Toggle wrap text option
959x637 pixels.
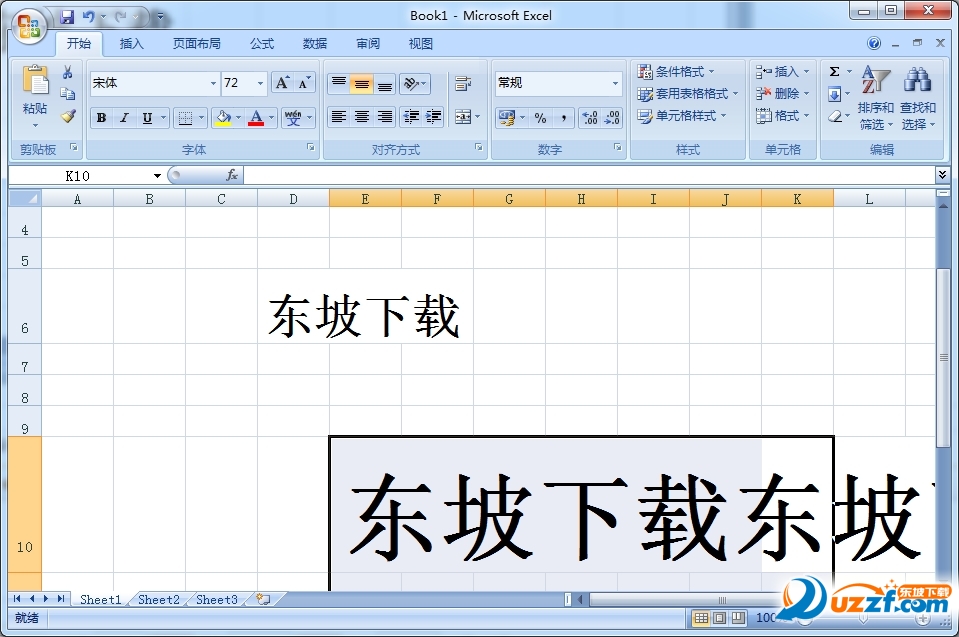tap(463, 83)
